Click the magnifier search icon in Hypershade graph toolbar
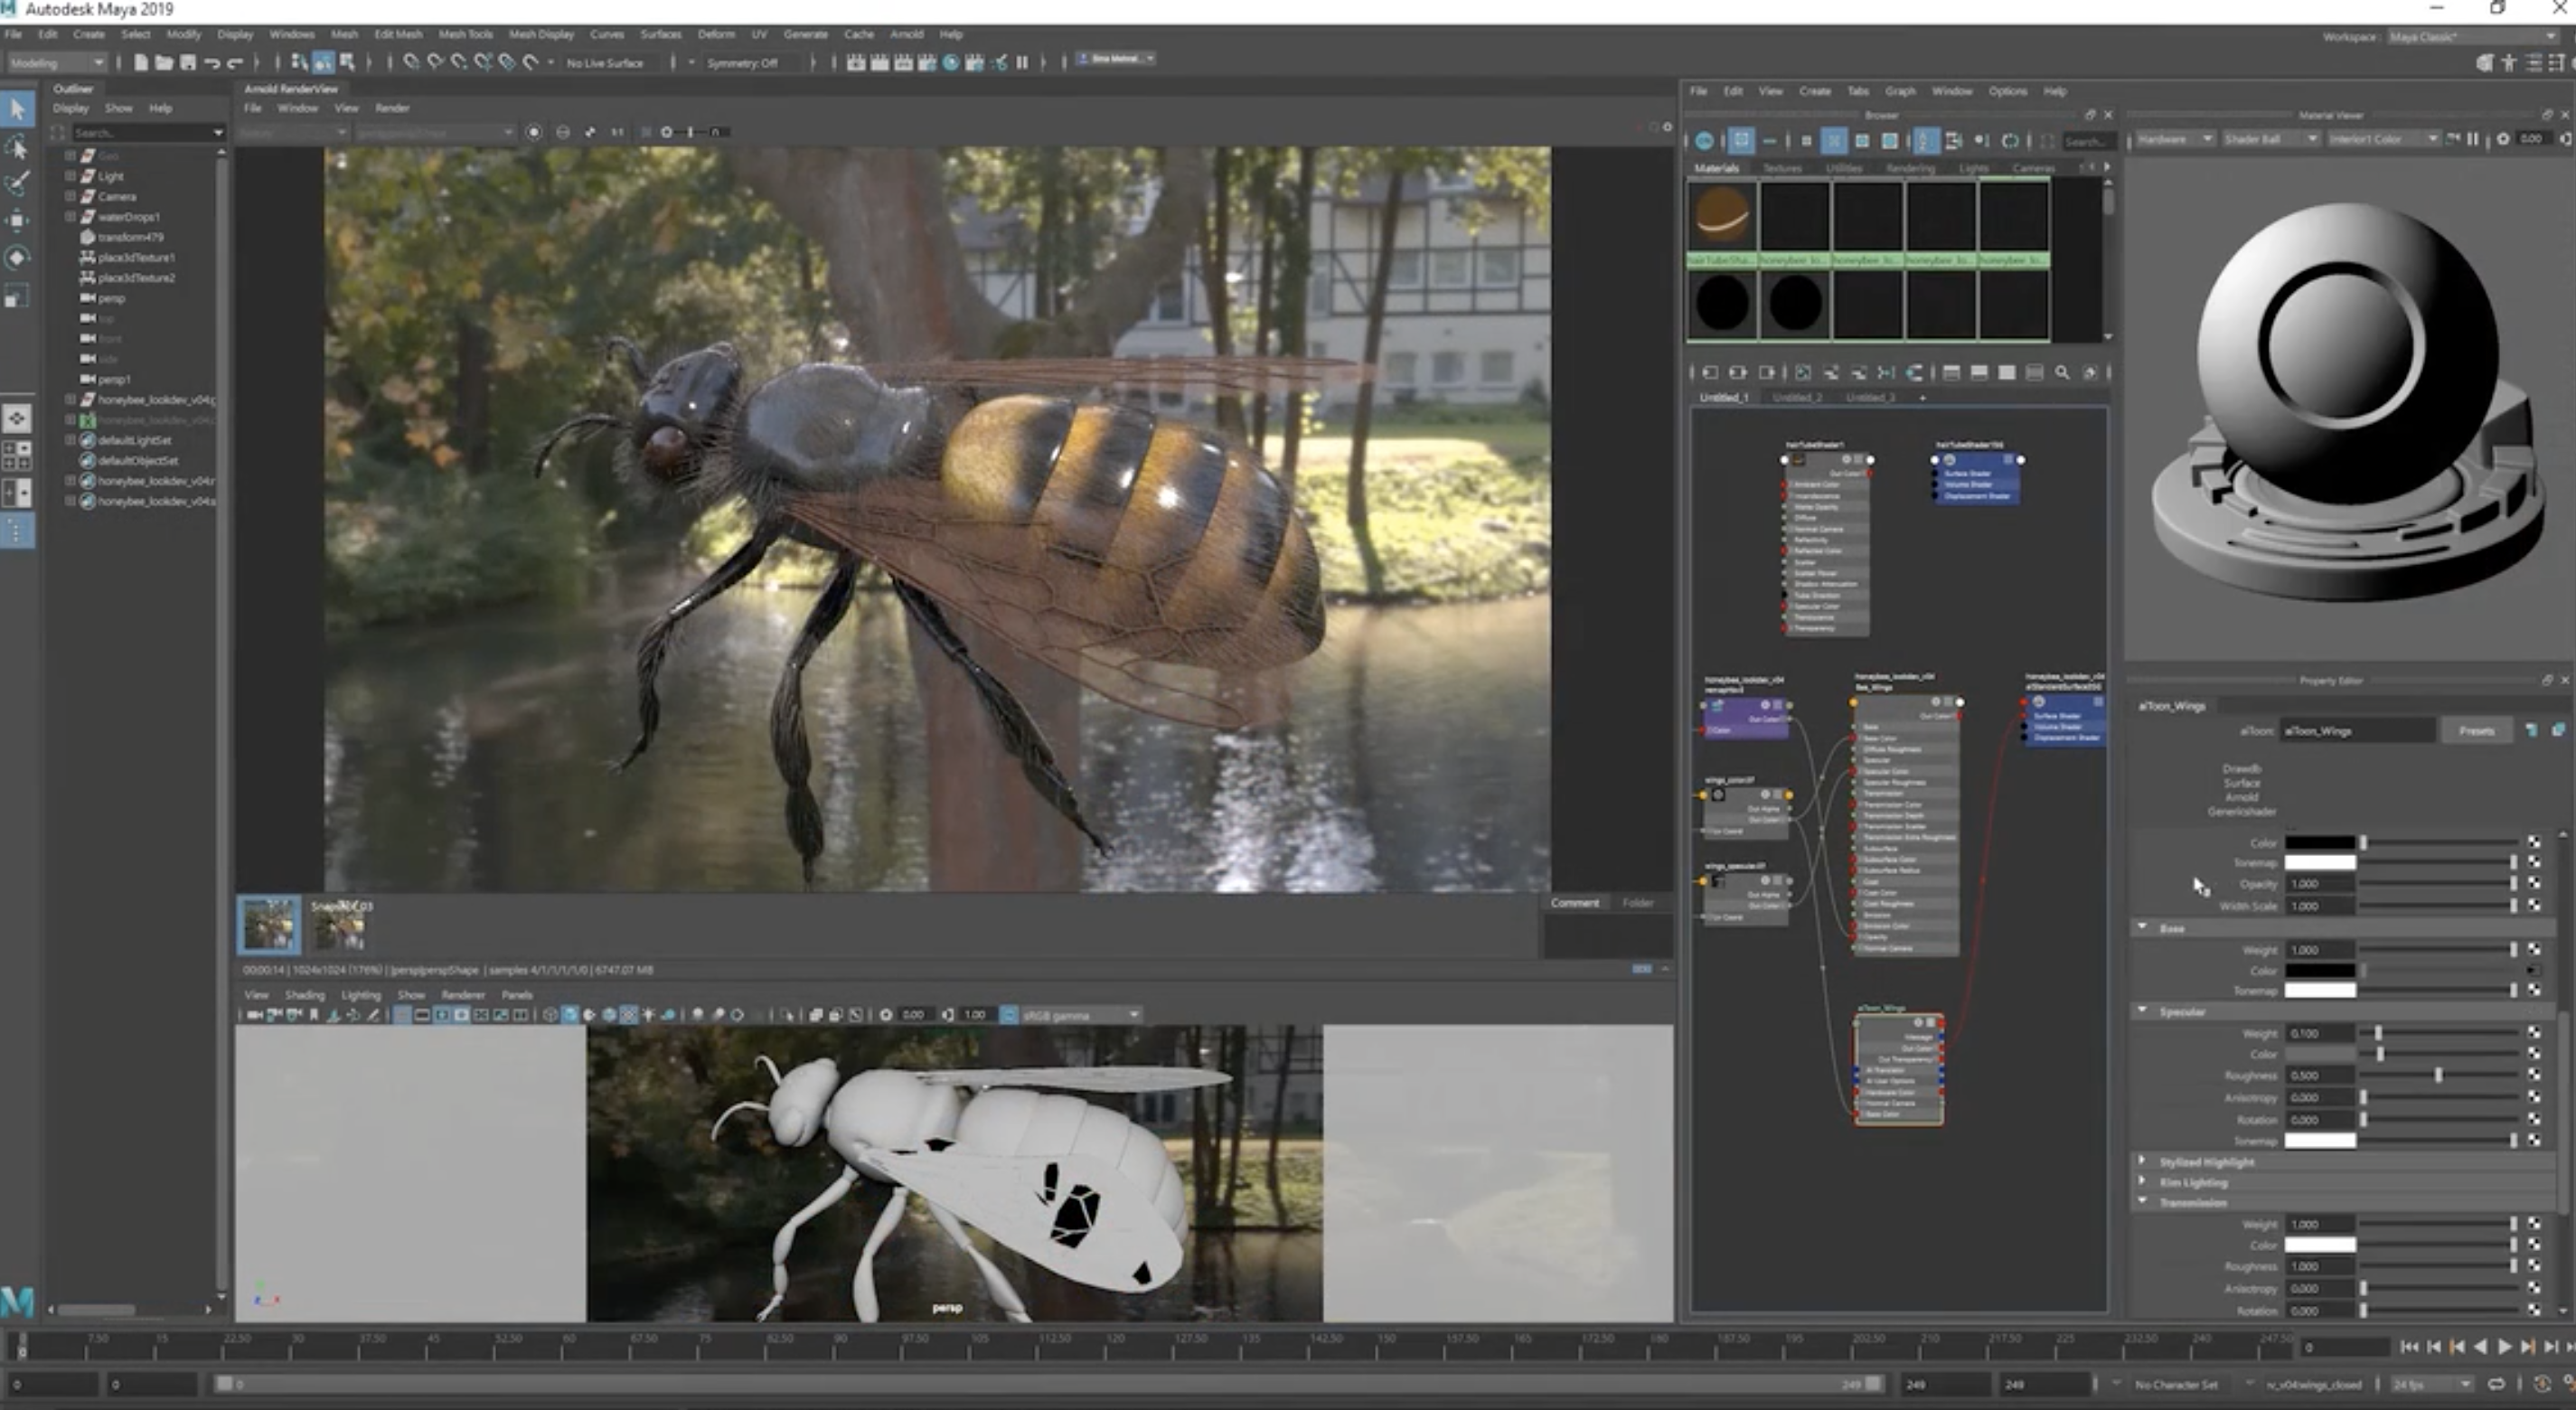2576x1410 pixels. click(2061, 372)
